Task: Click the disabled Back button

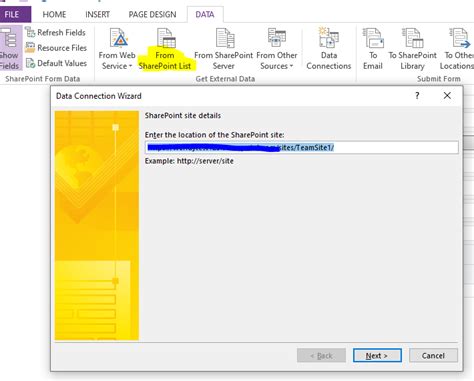Action: point(321,356)
